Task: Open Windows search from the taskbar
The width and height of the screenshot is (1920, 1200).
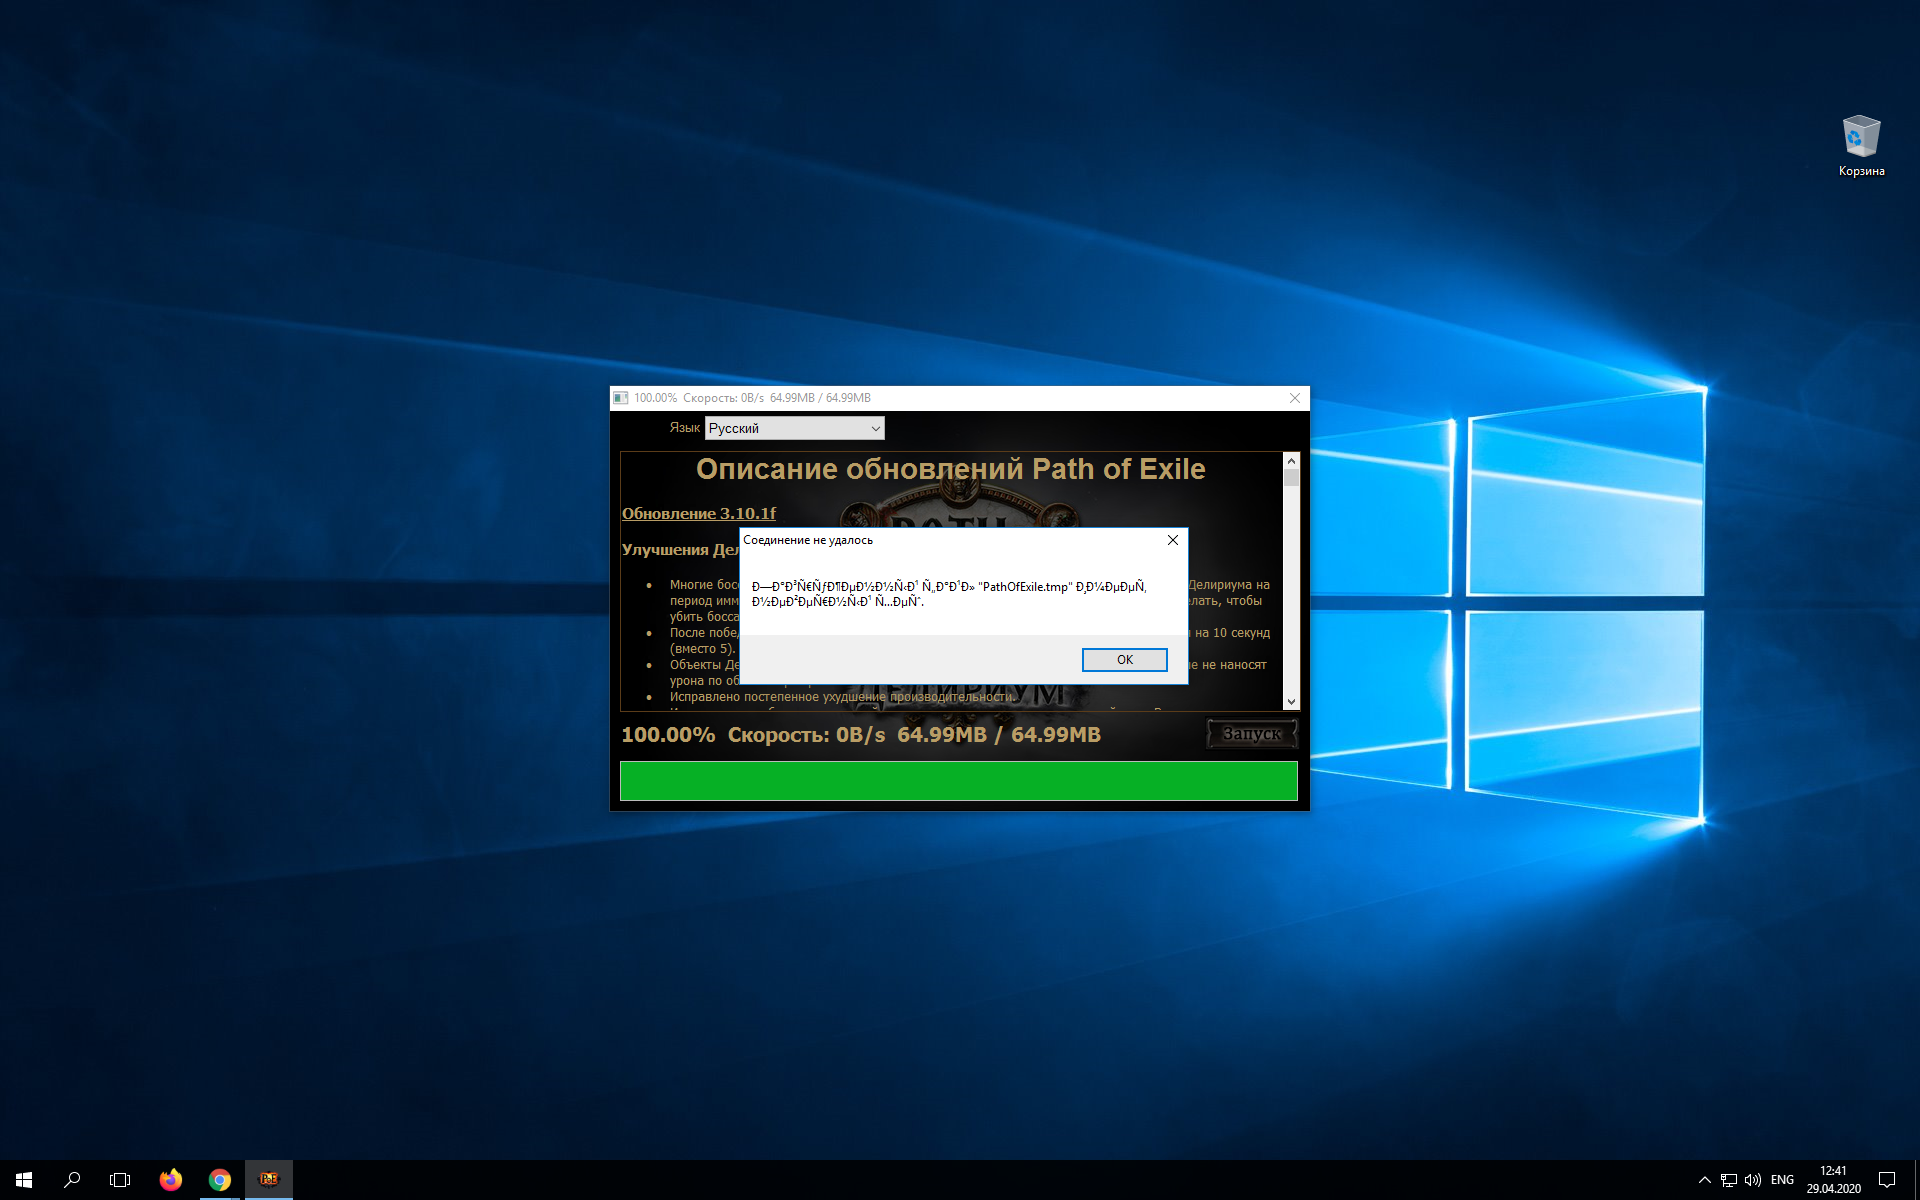Action: click(72, 1180)
